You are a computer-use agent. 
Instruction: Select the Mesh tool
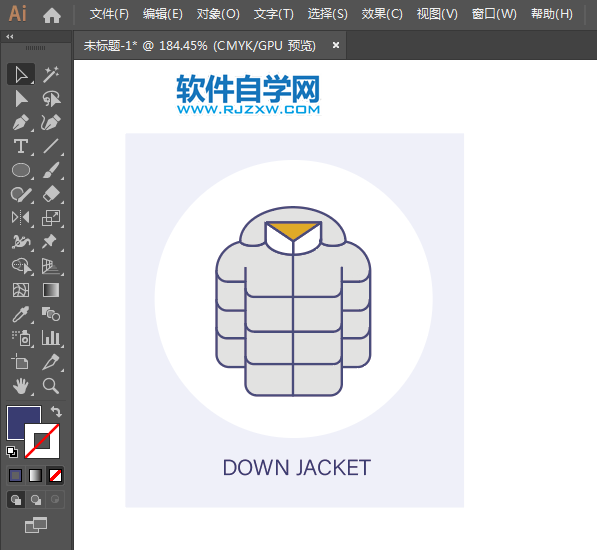21,290
